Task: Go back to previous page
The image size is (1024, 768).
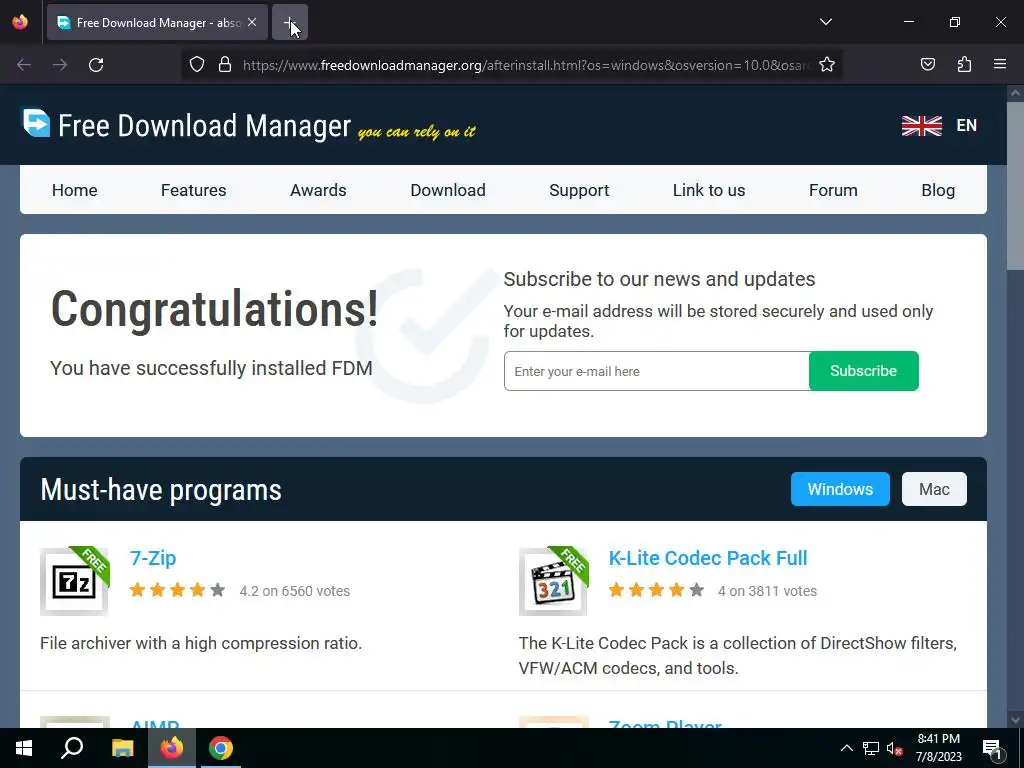Action: click(24, 65)
